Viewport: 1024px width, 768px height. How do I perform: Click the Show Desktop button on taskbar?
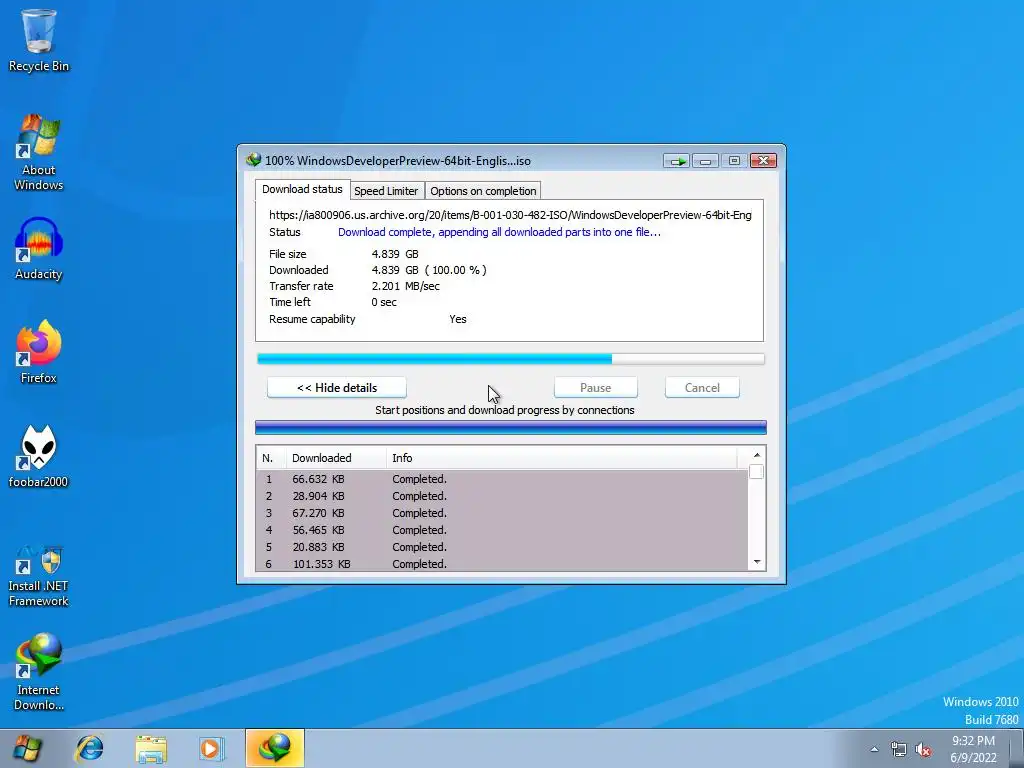pyautogui.click(x=1017, y=749)
